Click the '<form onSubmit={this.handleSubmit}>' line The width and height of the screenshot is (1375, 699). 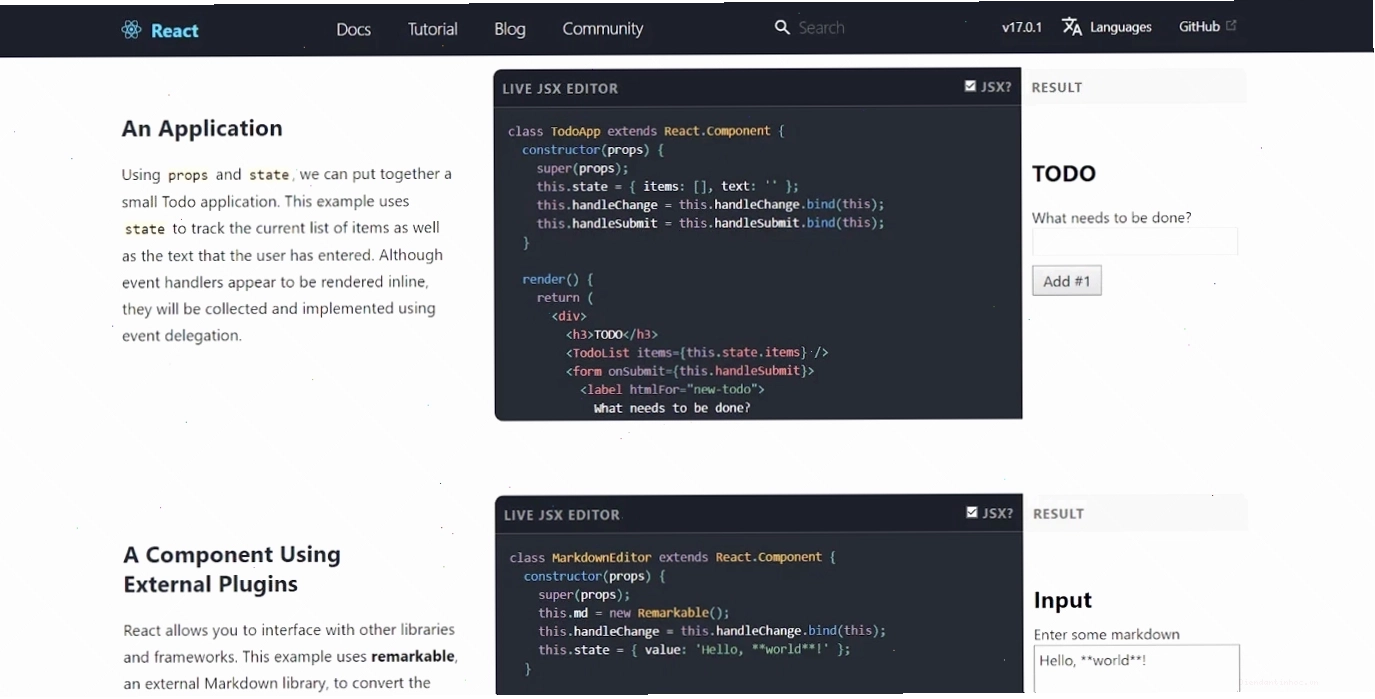tap(690, 371)
